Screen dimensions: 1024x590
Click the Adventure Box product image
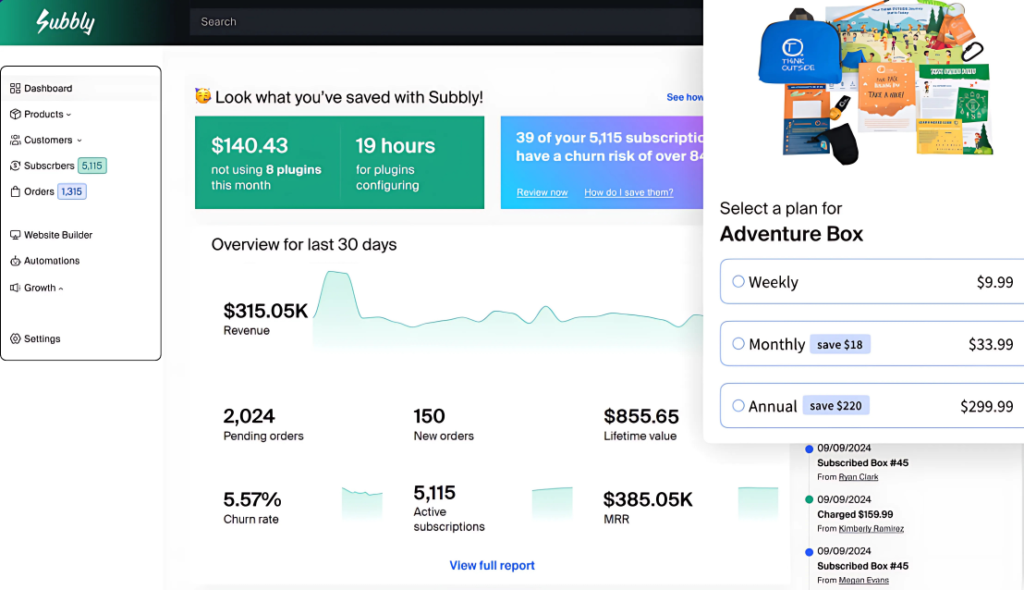pyautogui.click(x=876, y=84)
